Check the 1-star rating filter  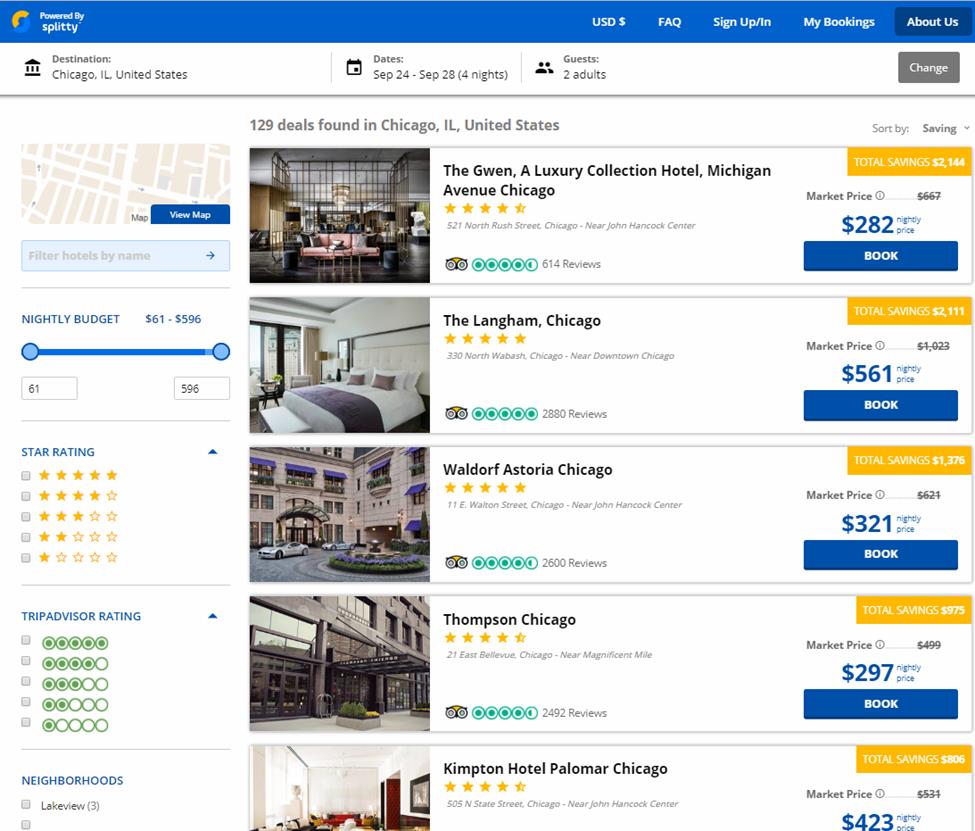tap(26, 558)
